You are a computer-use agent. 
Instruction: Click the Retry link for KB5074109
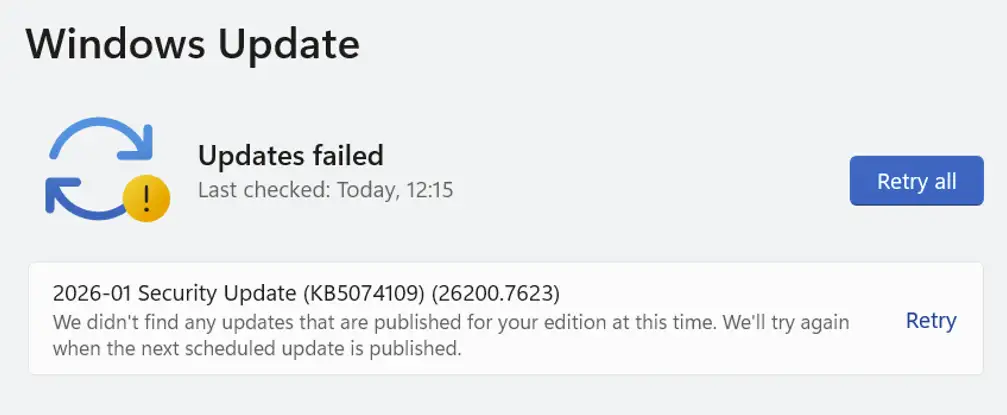point(930,320)
